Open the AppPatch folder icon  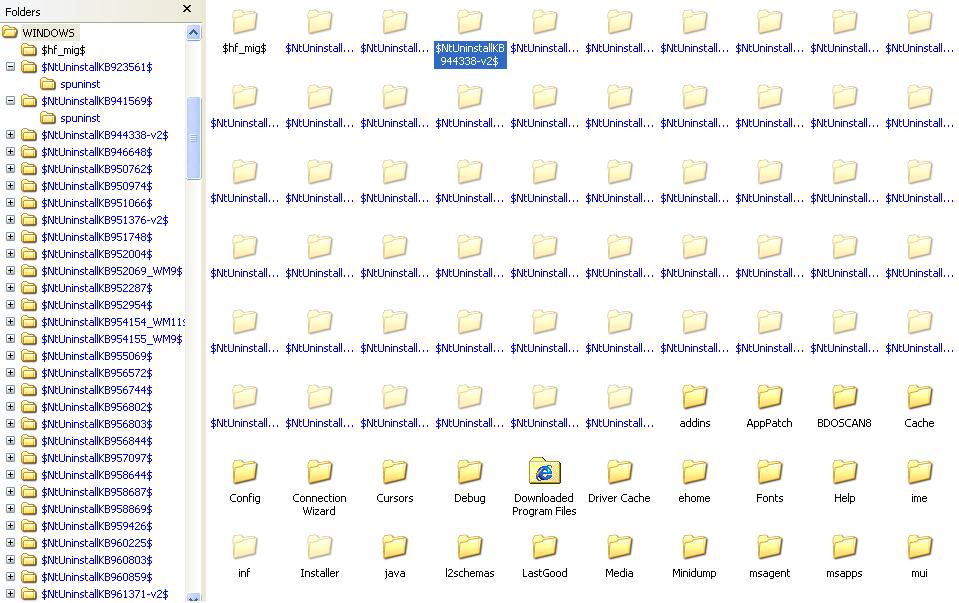pos(769,397)
